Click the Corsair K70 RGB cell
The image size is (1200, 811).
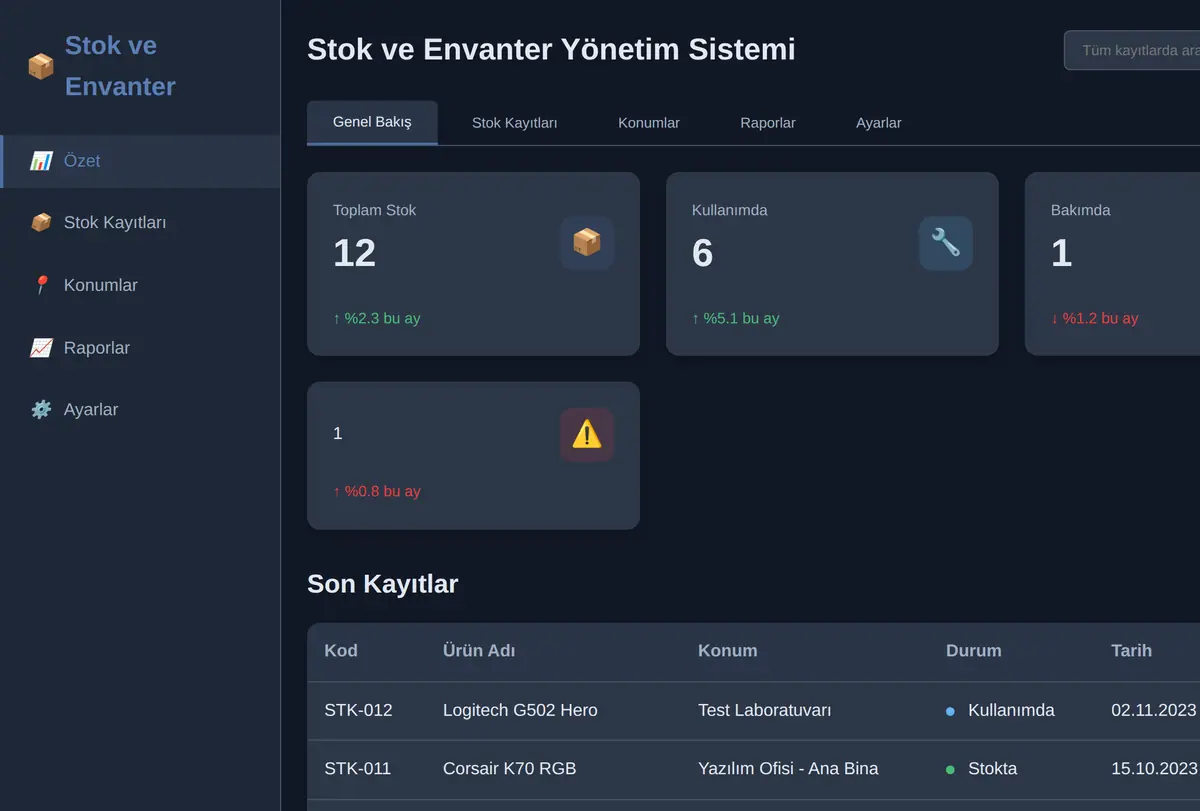click(509, 769)
